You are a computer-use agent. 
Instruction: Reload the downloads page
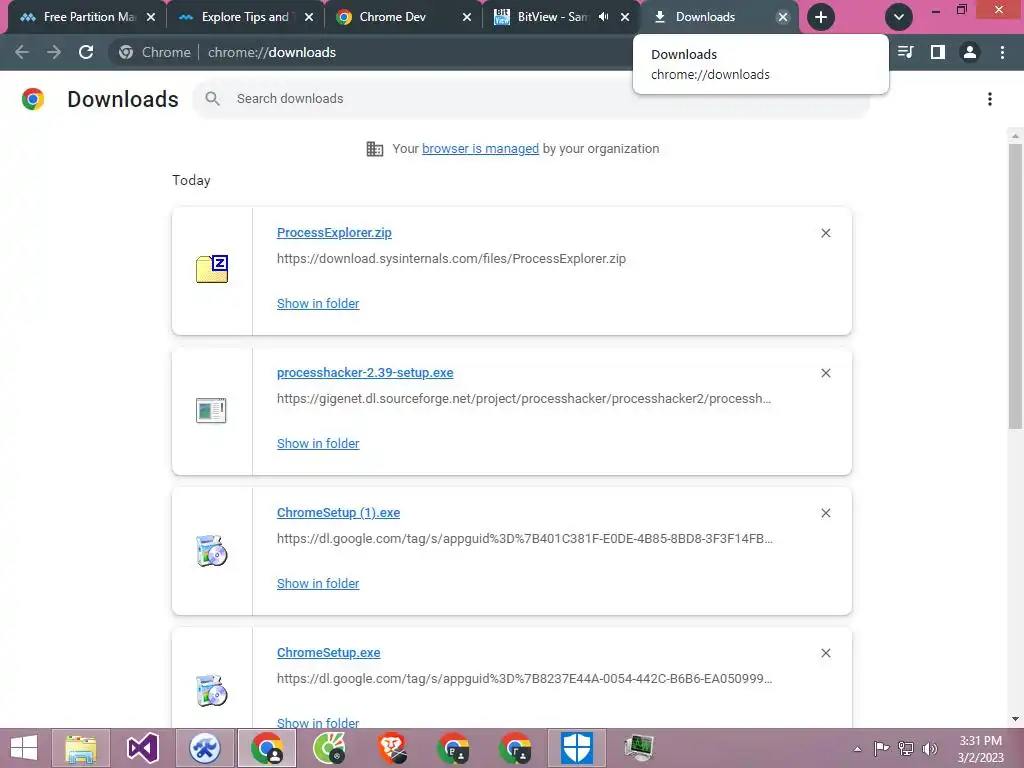tap(86, 52)
